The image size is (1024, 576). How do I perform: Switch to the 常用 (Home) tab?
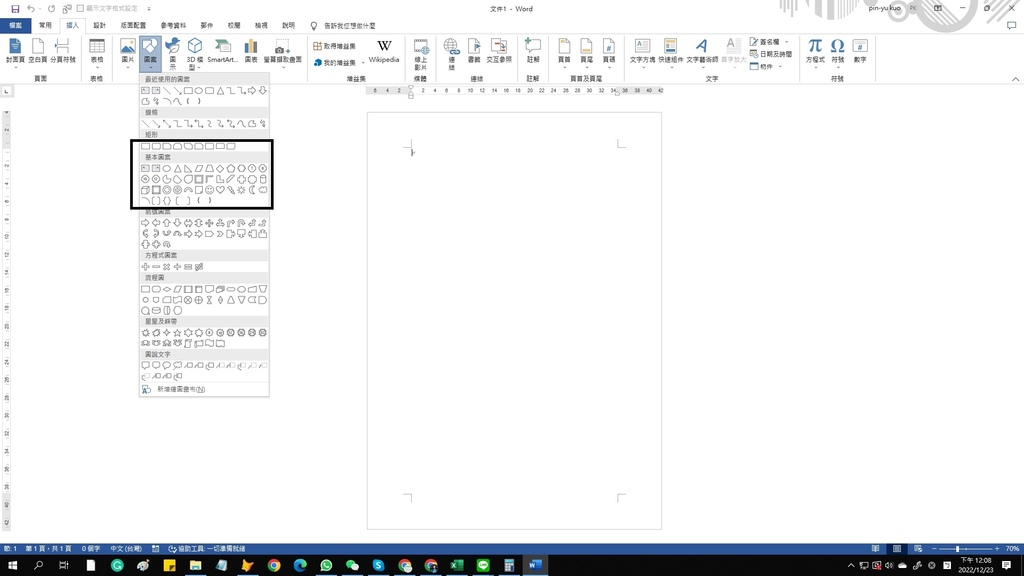45,25
